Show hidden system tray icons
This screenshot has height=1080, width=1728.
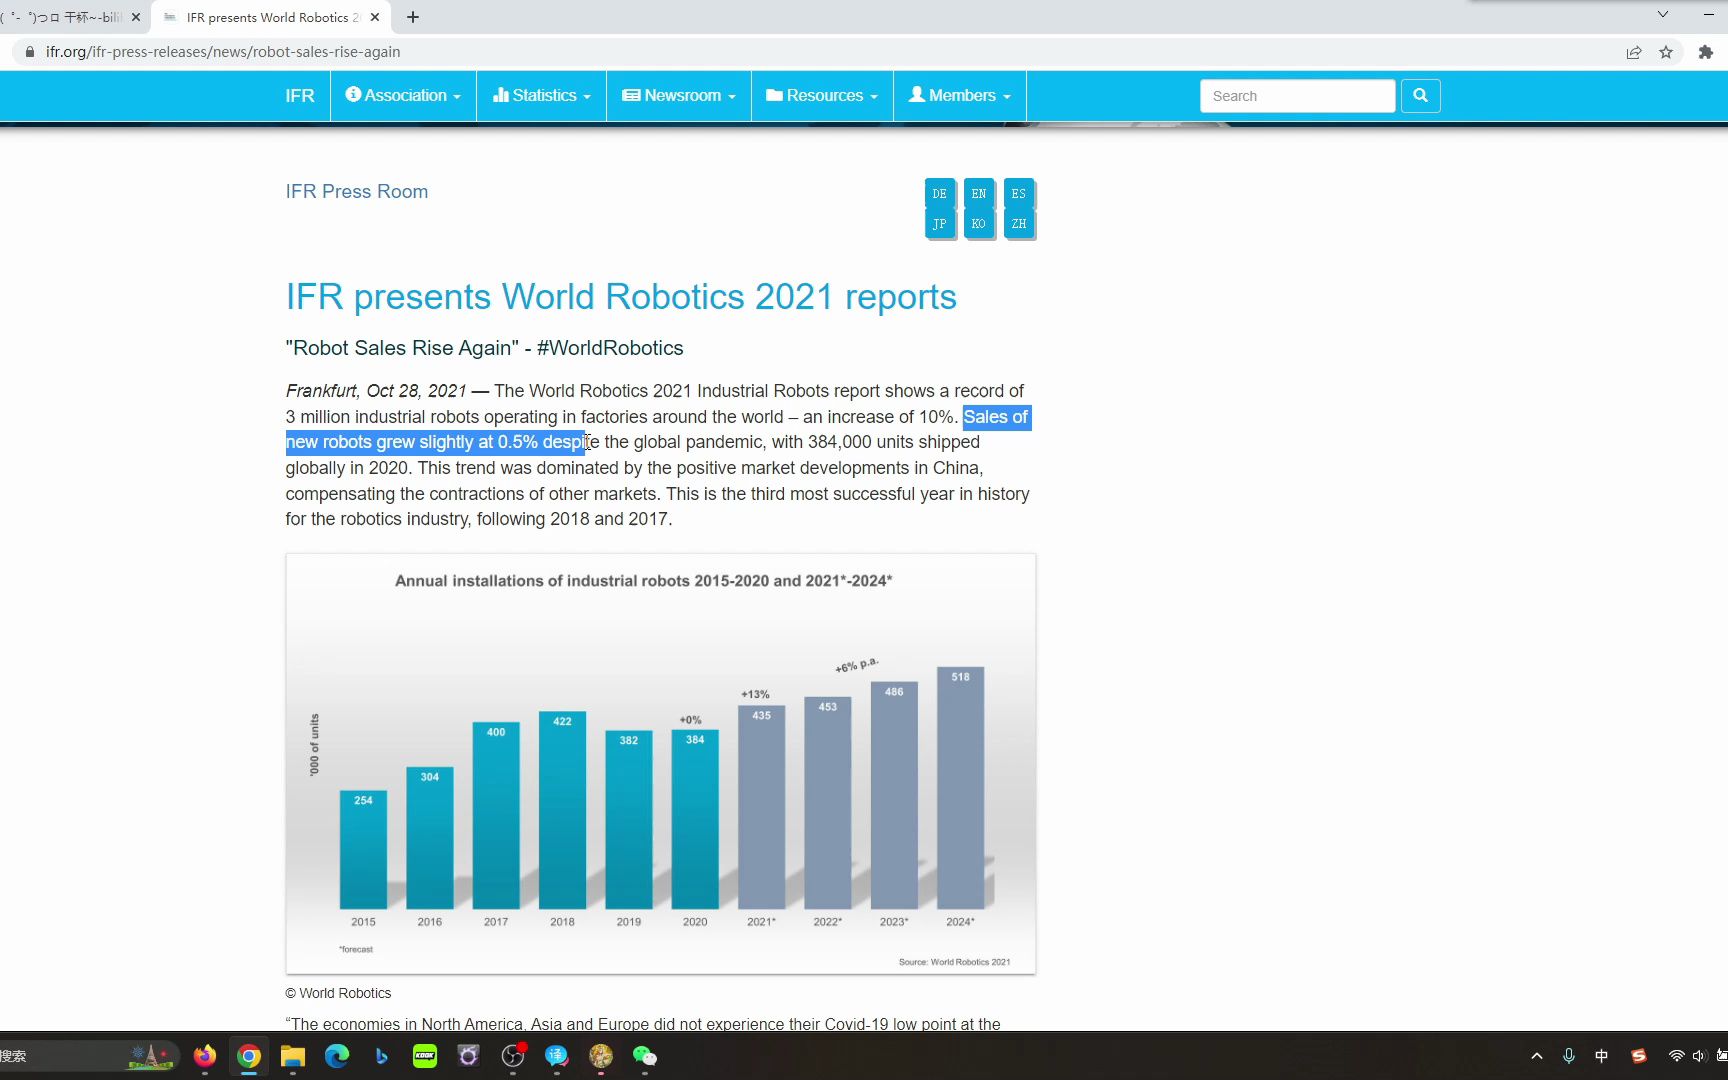(1537, 1056)
